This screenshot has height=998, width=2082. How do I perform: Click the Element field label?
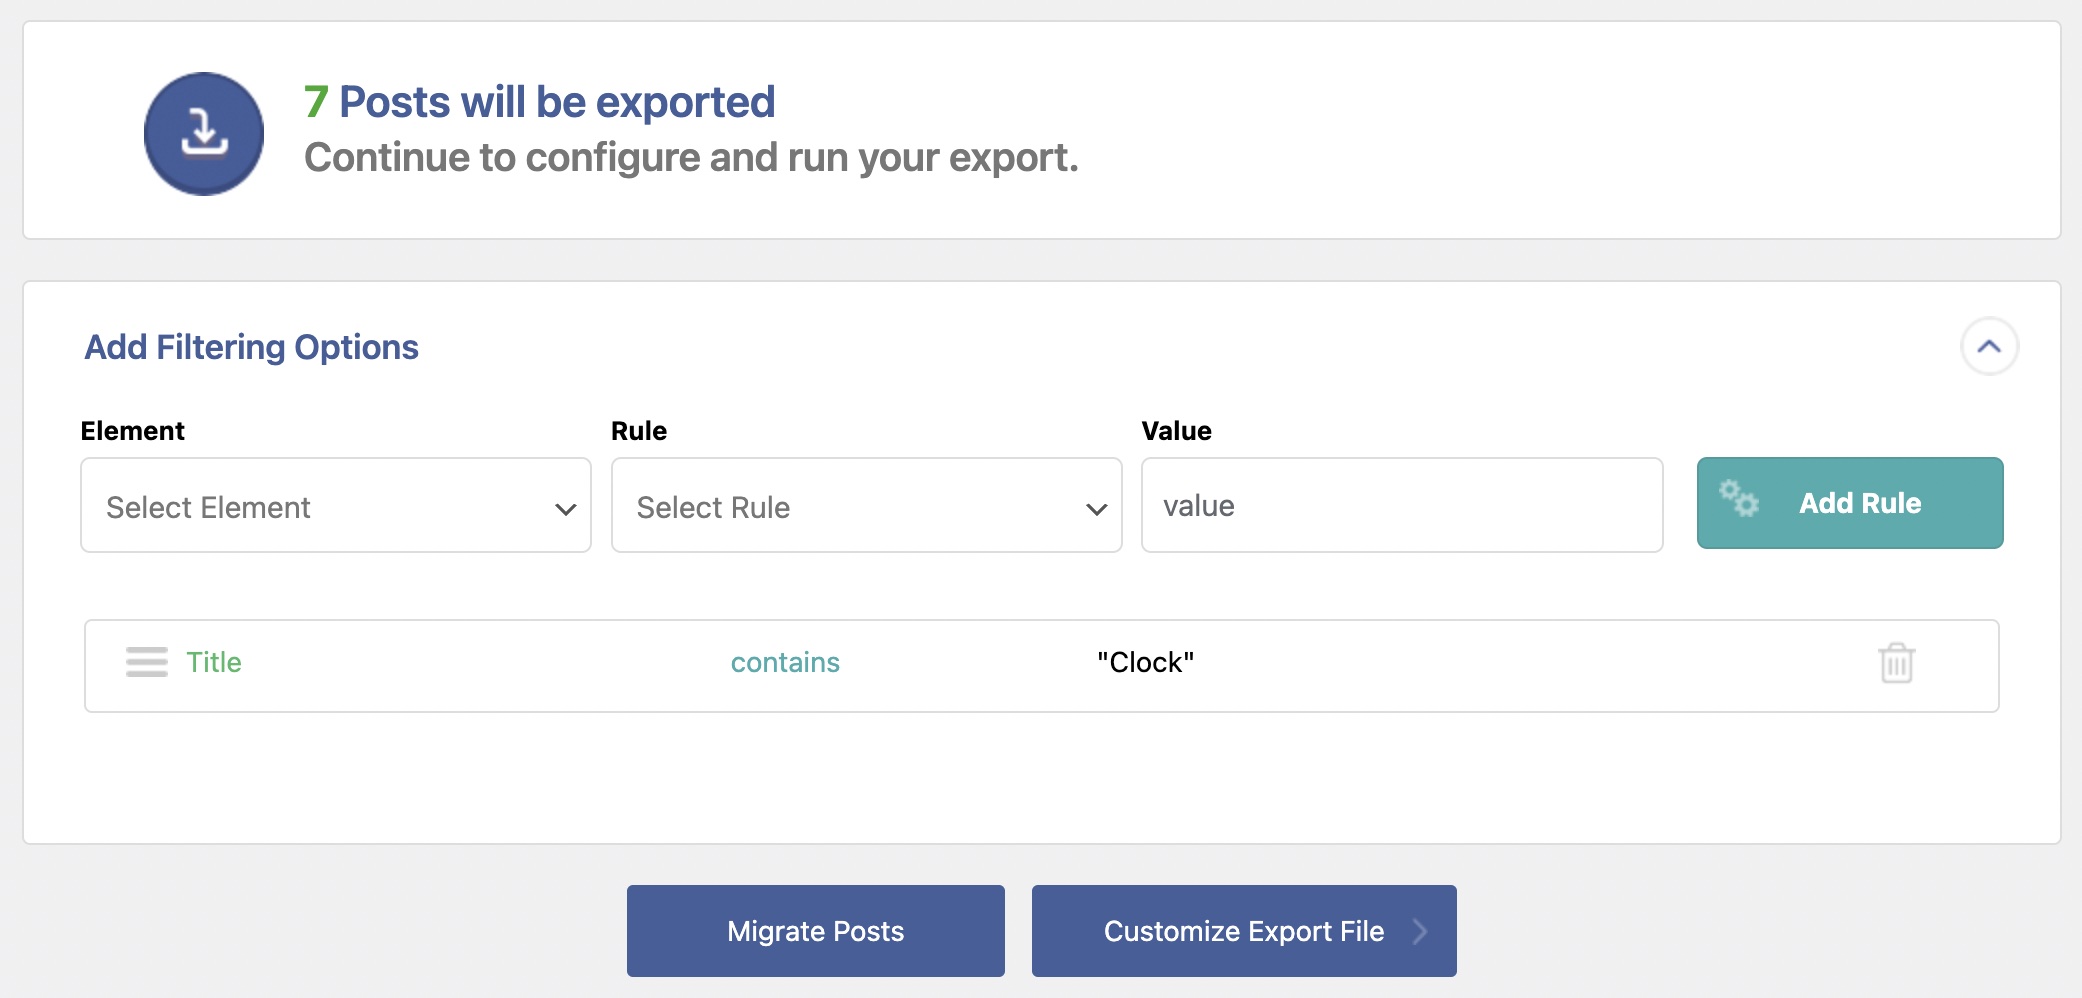pyautogui.click(x=132, y=431)
